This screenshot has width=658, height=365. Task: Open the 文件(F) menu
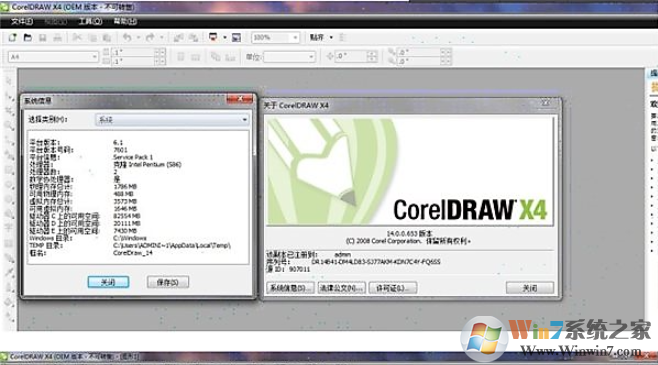pos(21,21)
